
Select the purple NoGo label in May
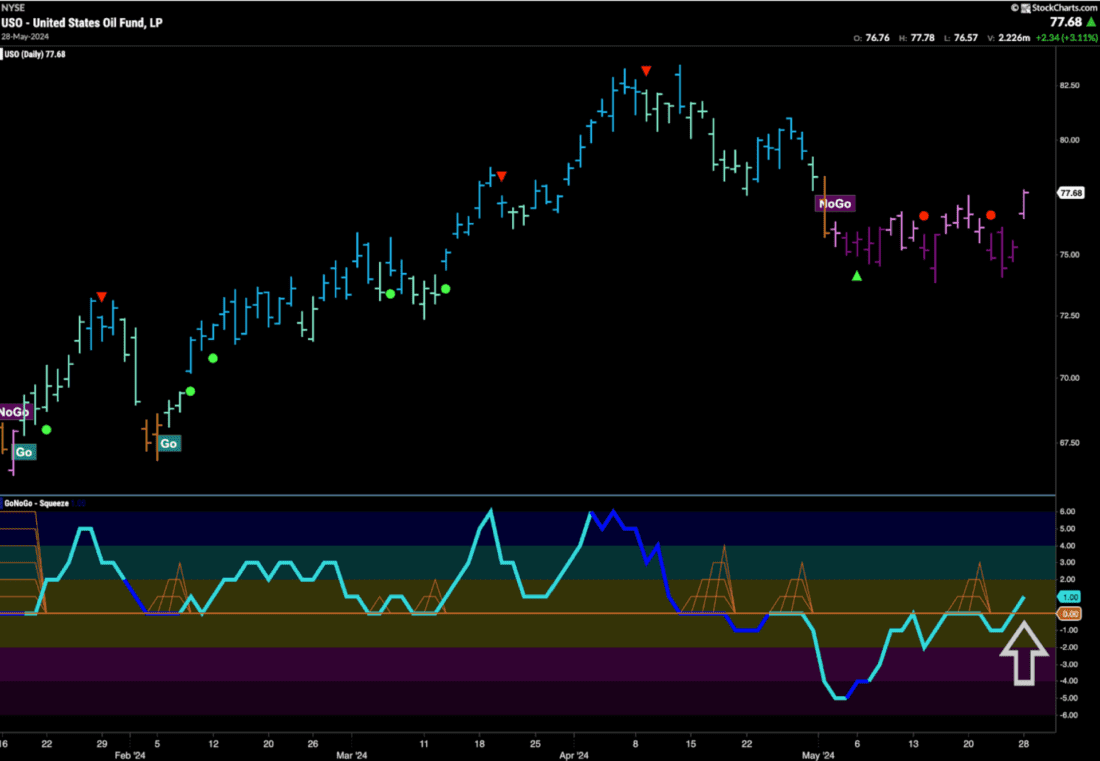[835, 204]
